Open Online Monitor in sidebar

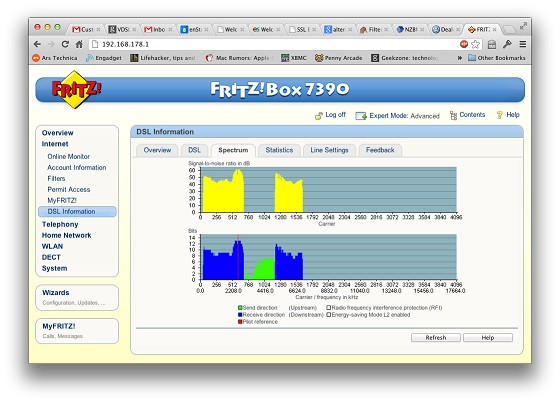pos(69,156)
